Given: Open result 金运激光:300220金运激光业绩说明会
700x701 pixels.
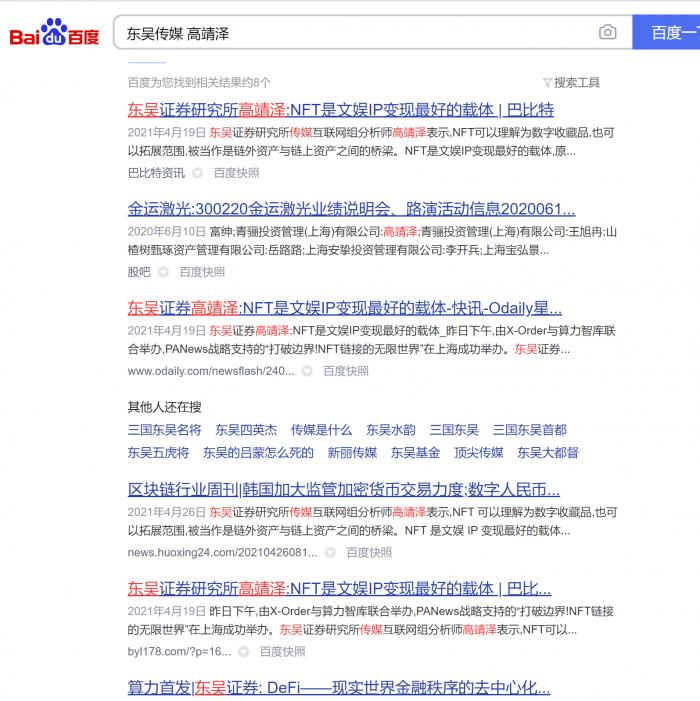Looking at the screenshot, I should click(x=351, y=209).
